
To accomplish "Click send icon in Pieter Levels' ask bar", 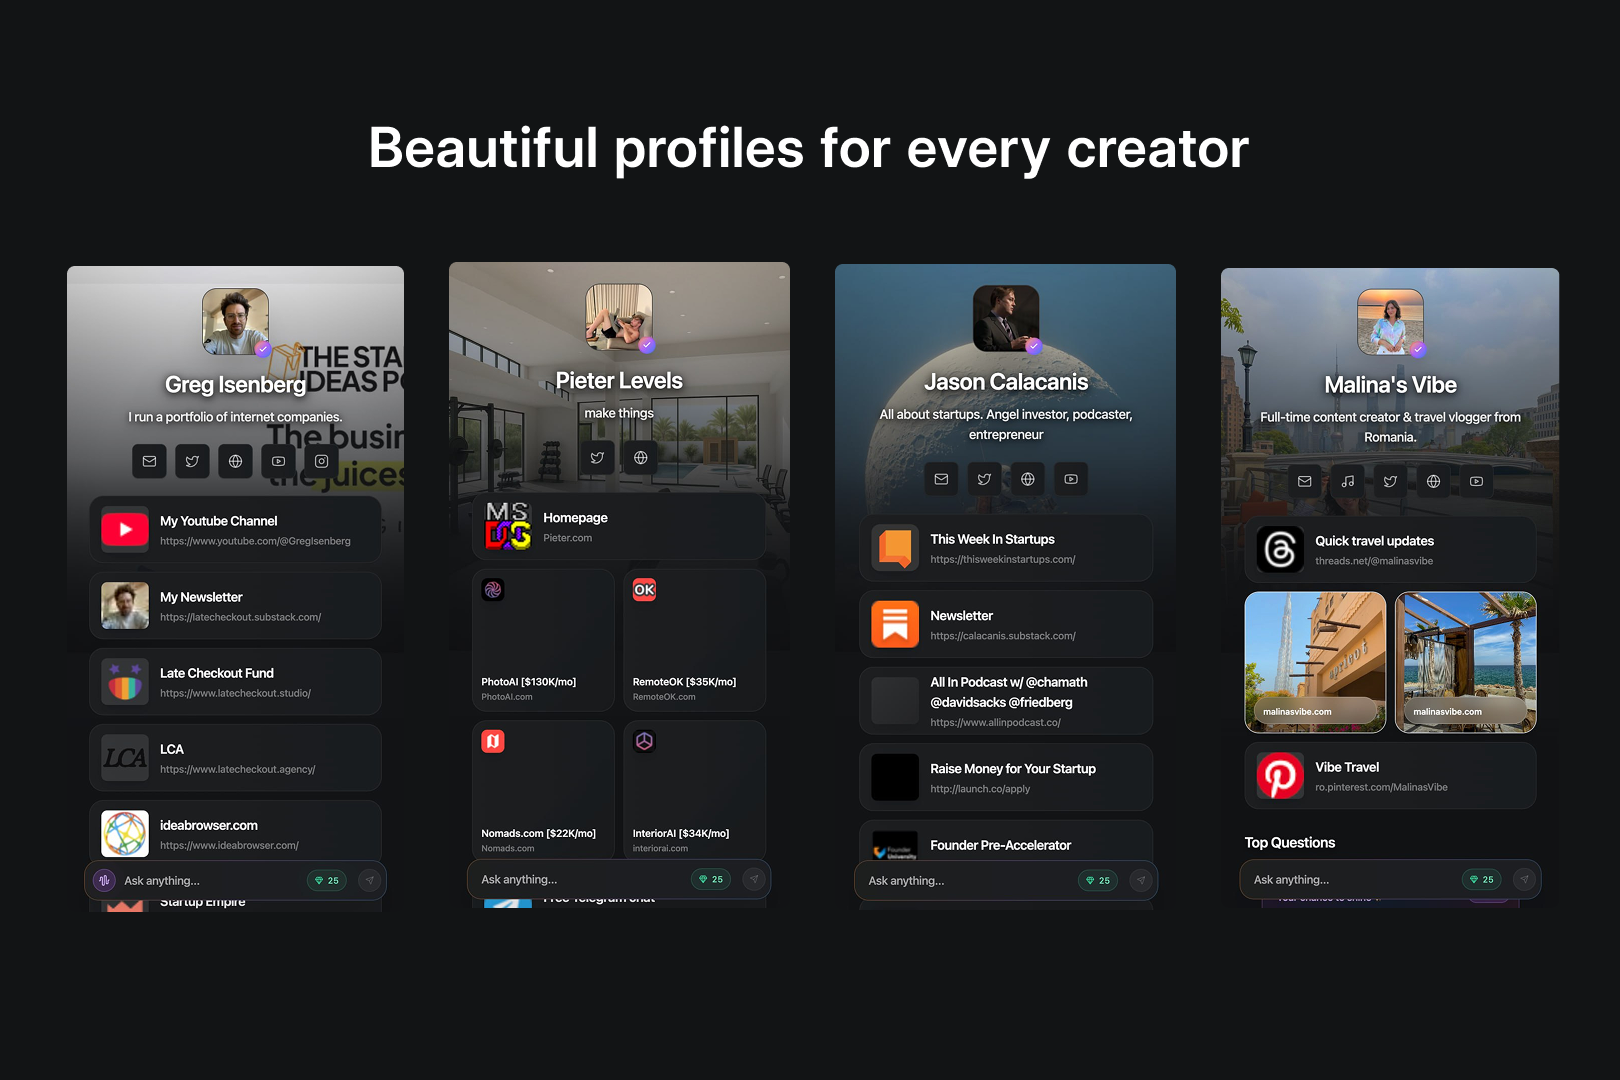I will (x=753, y=879).
